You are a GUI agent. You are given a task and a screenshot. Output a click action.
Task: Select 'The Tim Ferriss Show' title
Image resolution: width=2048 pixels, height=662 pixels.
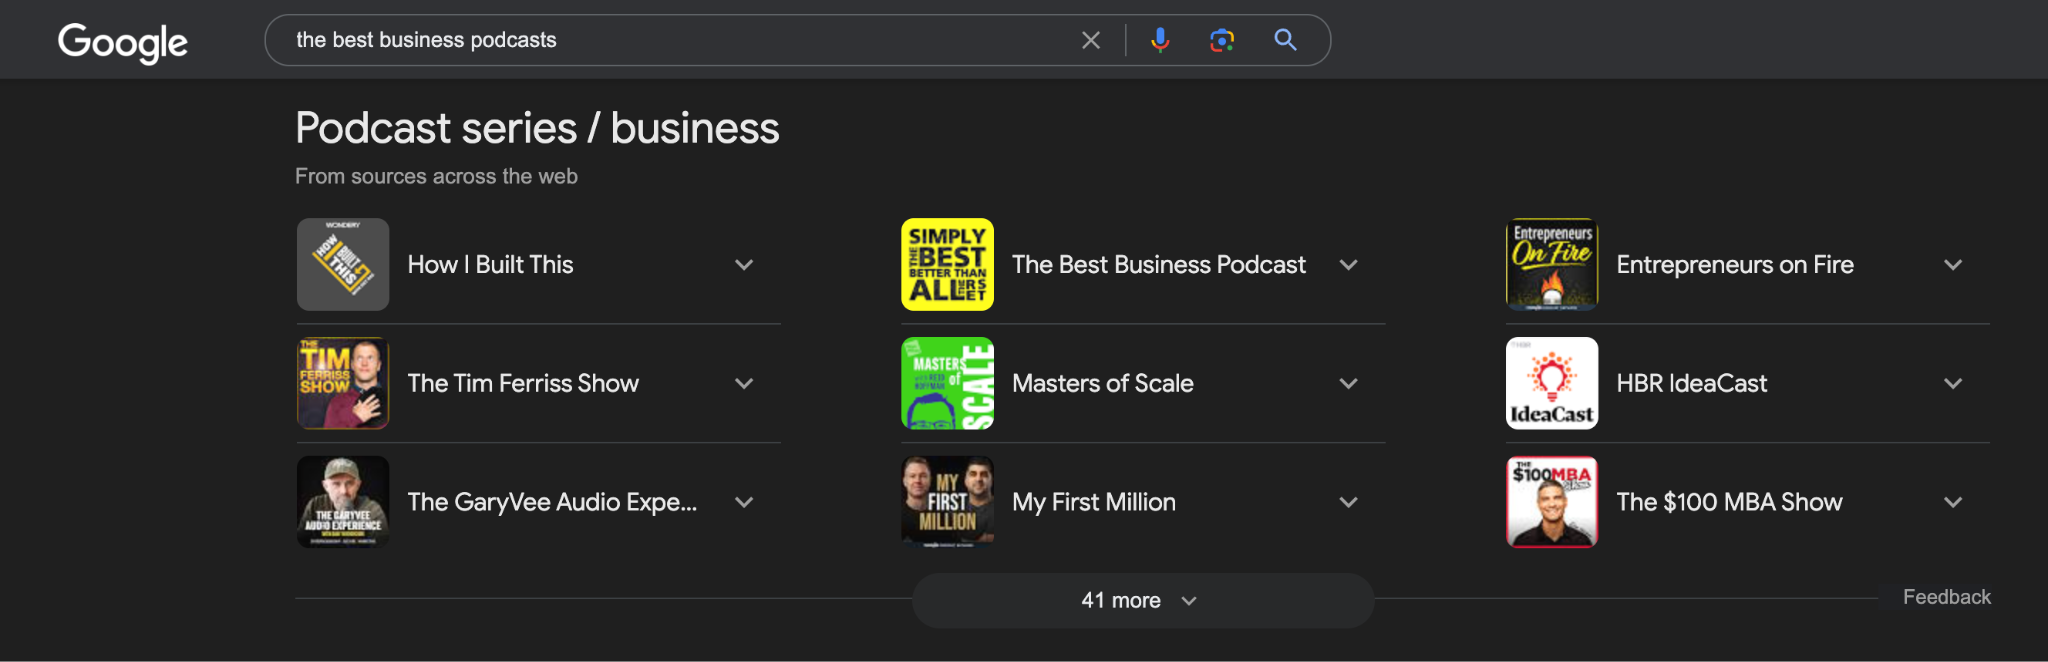click(x=523, y=383)
